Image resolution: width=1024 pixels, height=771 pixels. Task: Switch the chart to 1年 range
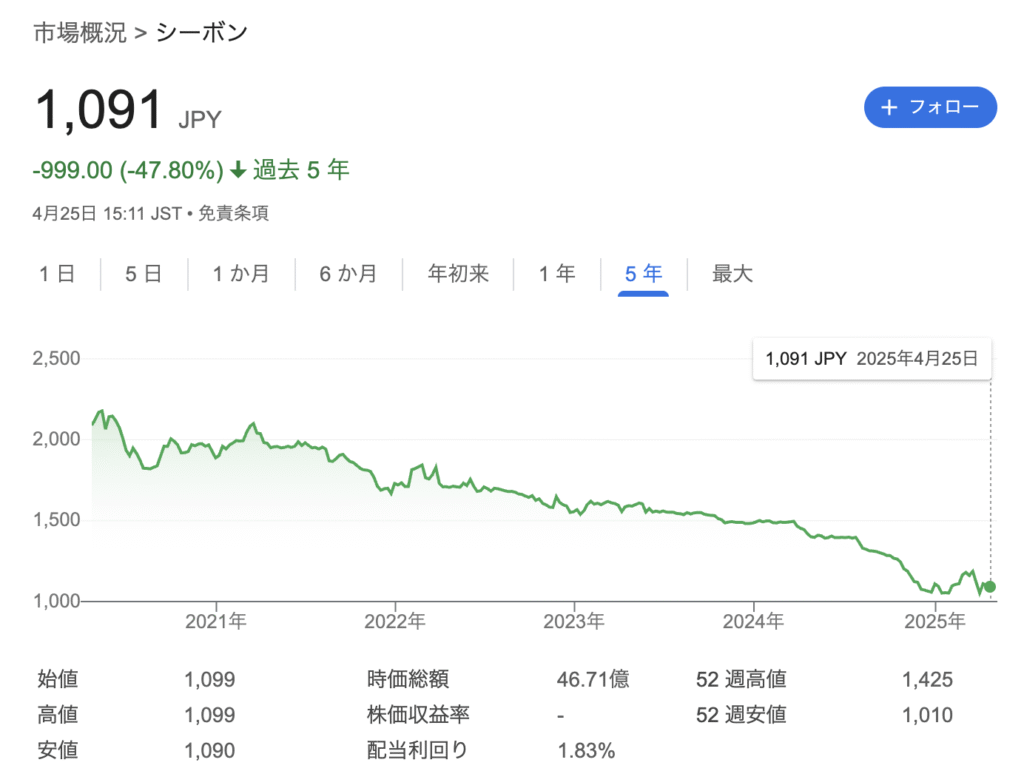click(x=557, y=273)
